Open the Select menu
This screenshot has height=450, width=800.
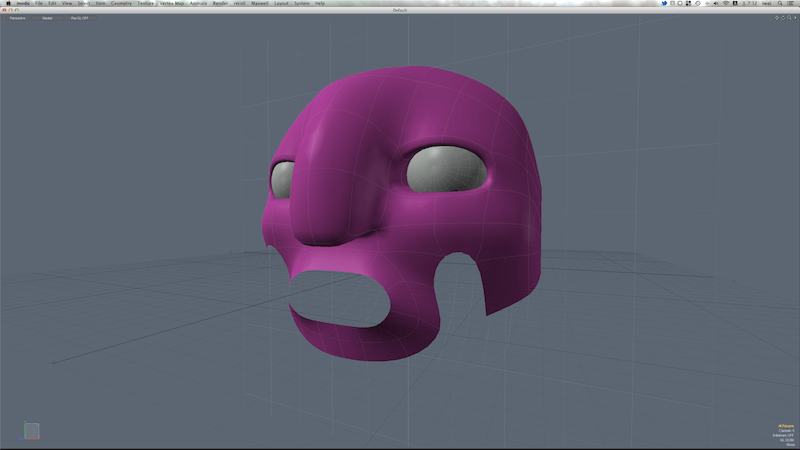tap(84, 3)
